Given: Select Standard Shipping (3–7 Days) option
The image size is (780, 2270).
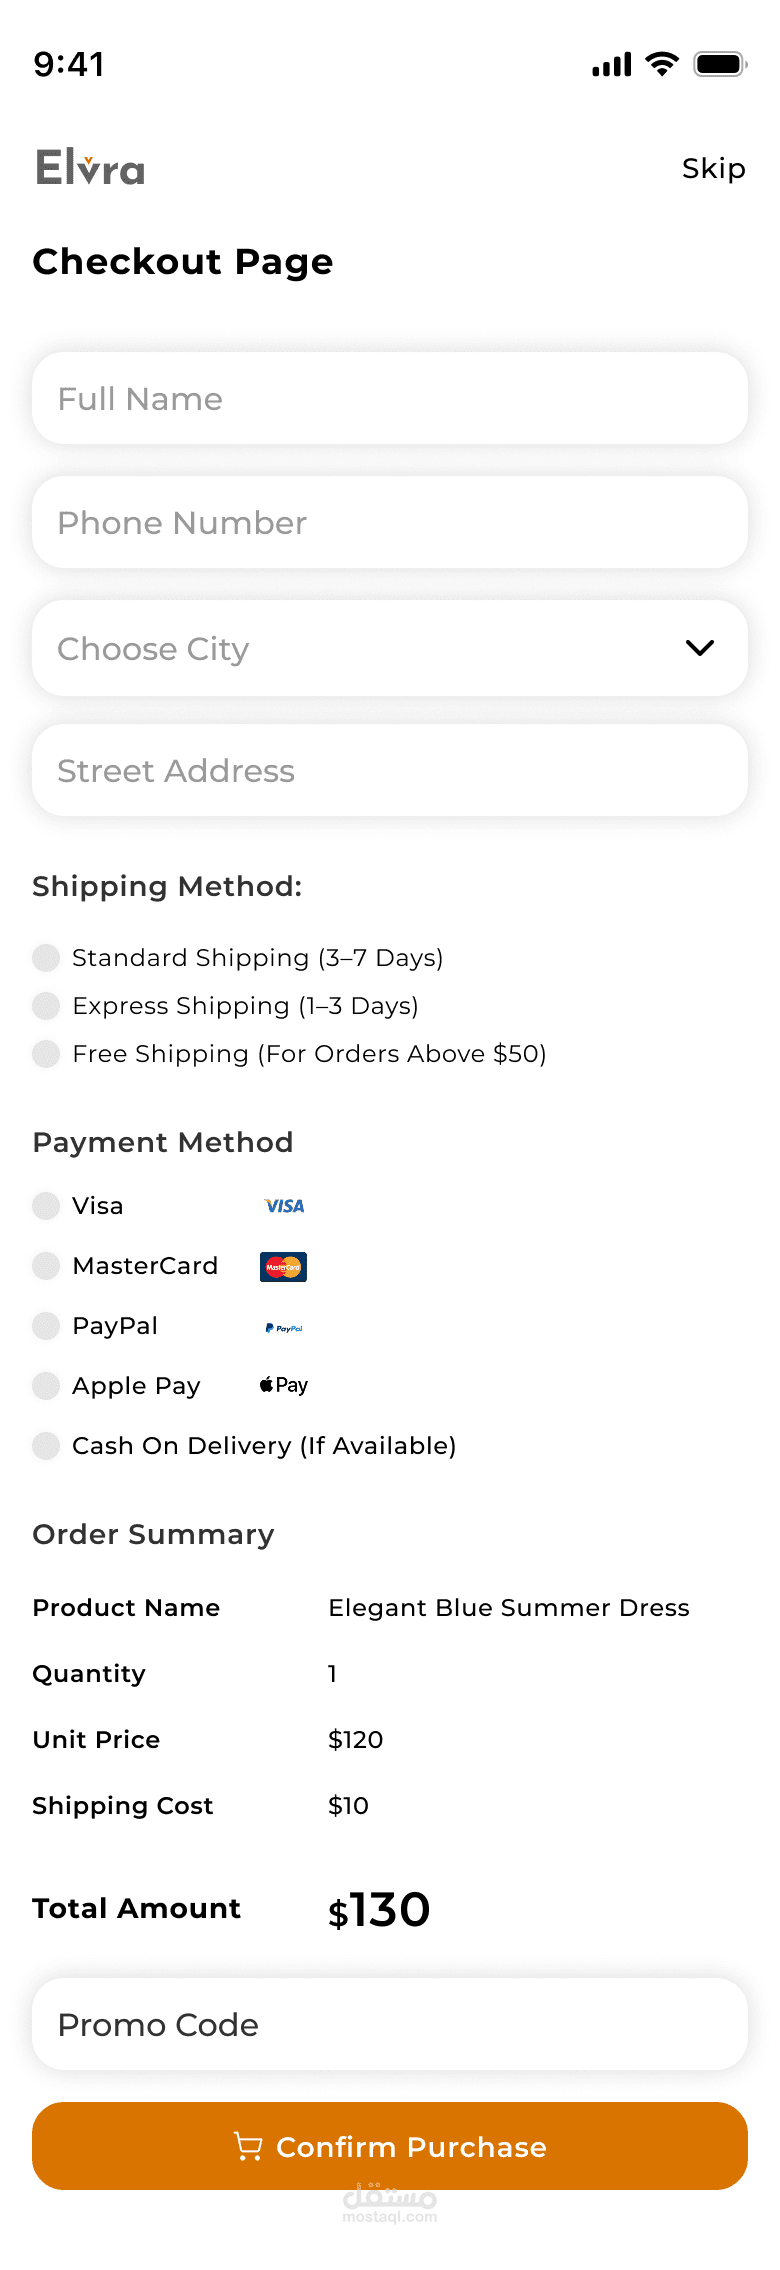Looking at the screenshot, I should (46, 958).
